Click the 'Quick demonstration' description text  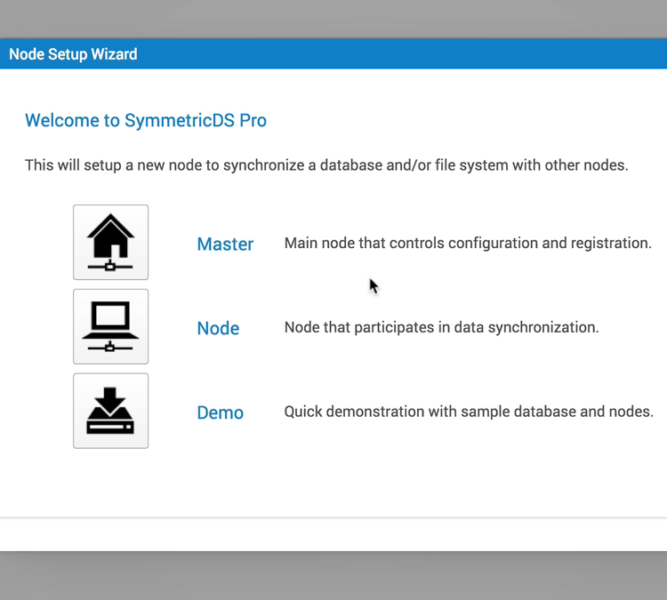(469, 411)
